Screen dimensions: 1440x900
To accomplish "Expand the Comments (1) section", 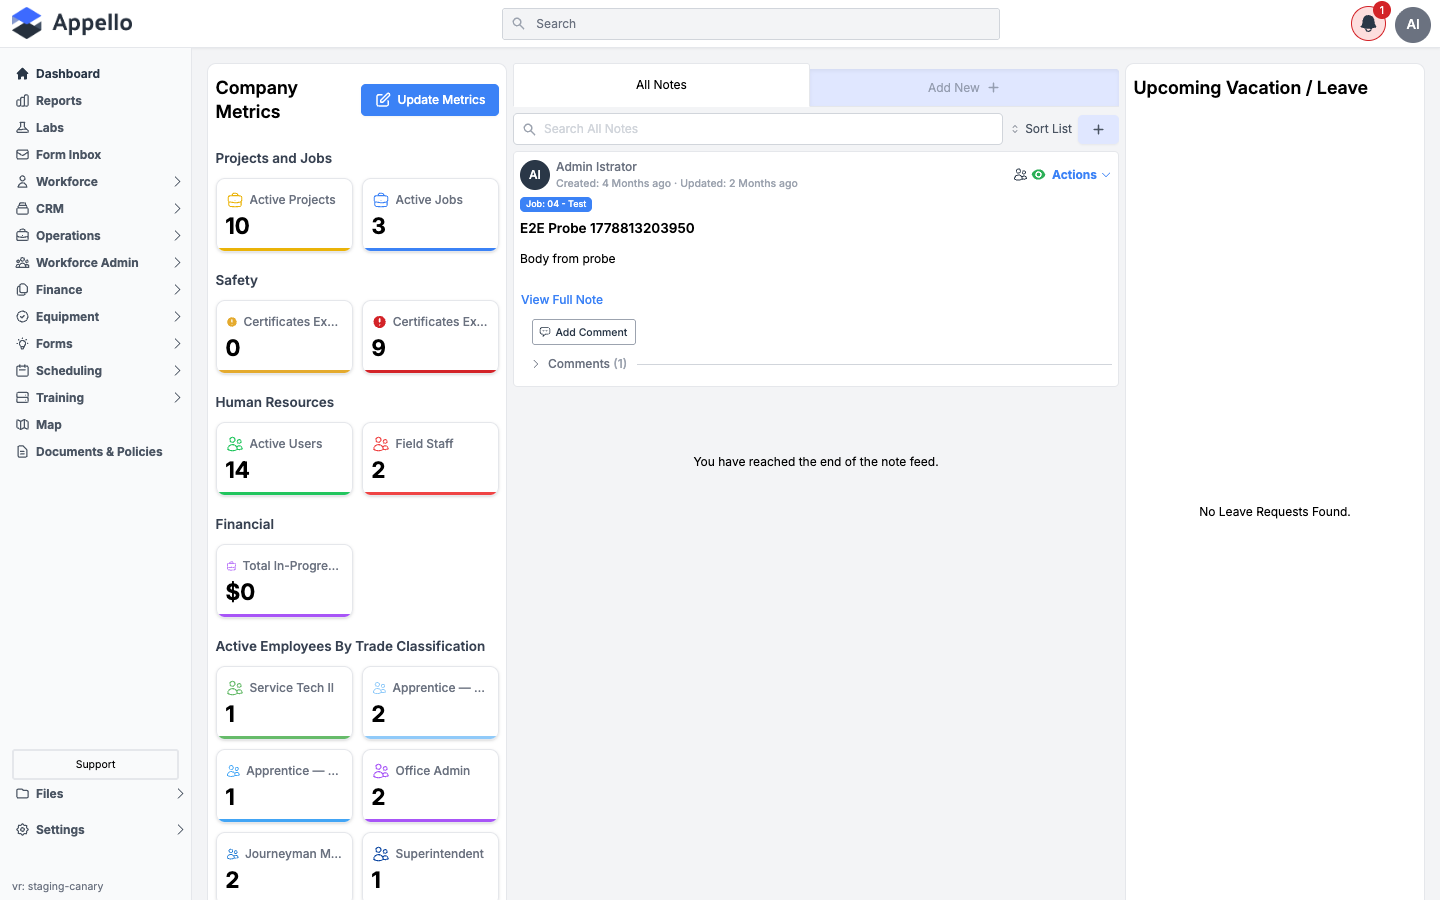I will click(x=579, y=364).
